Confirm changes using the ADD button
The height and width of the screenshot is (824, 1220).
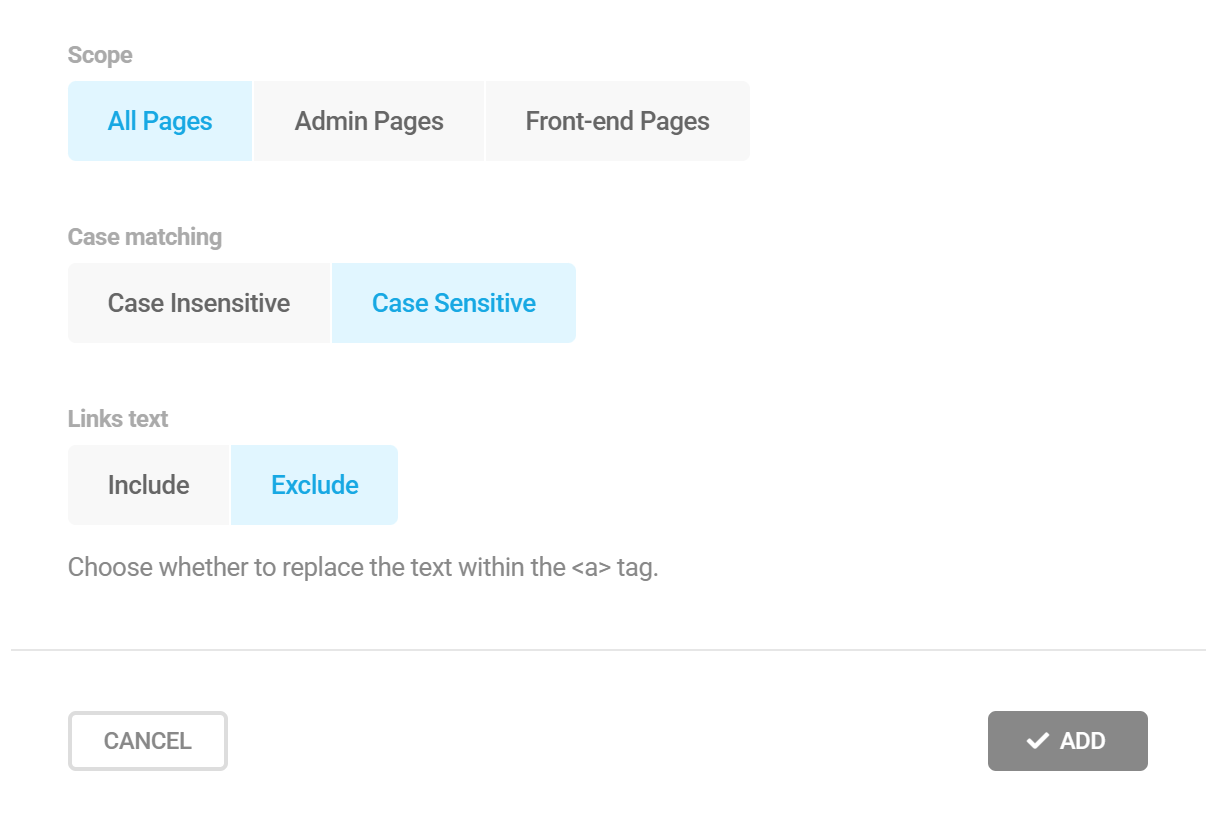click(1067, 740)
